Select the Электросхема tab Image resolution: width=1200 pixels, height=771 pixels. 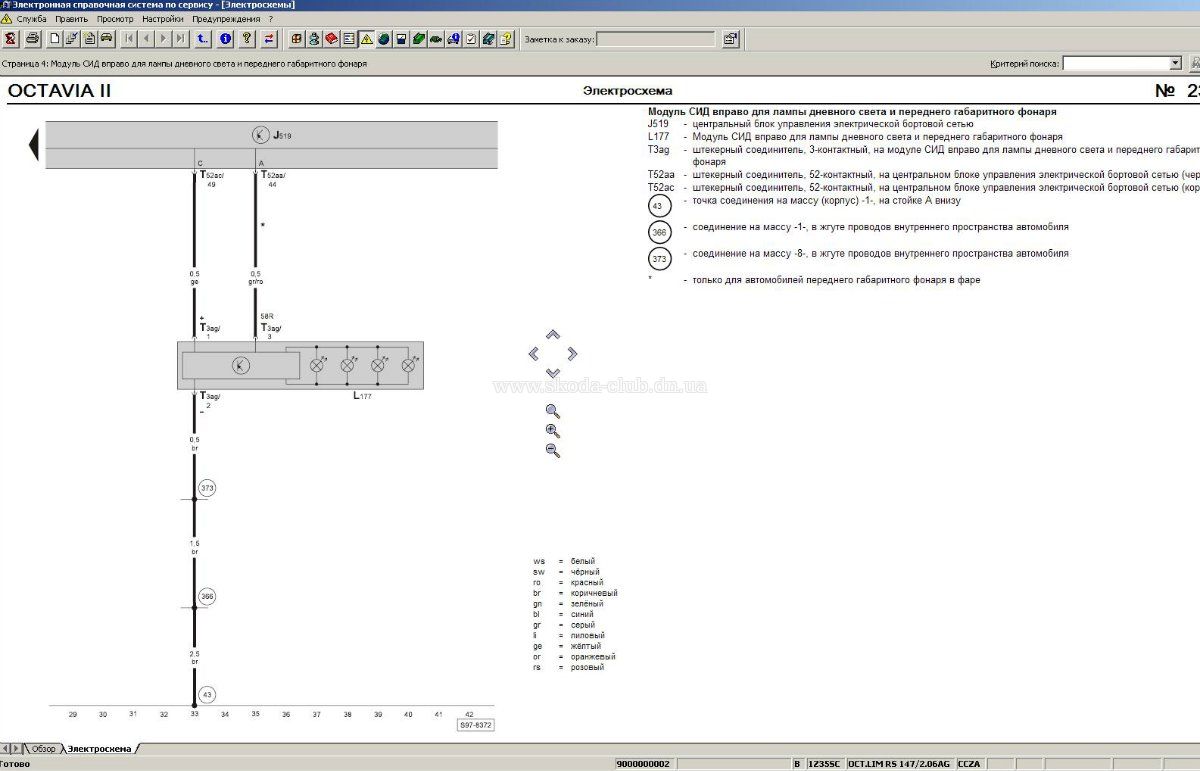coord(99,749)
